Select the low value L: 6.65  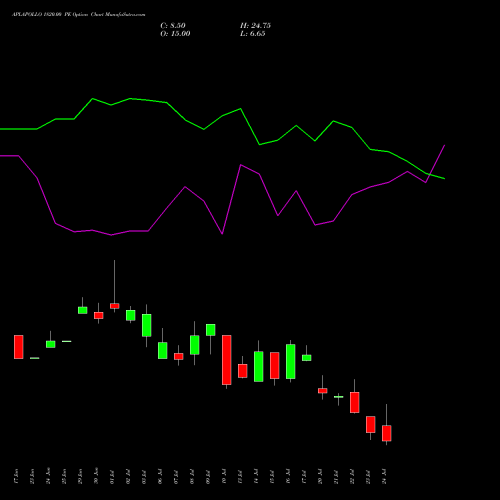coord(253,34)
